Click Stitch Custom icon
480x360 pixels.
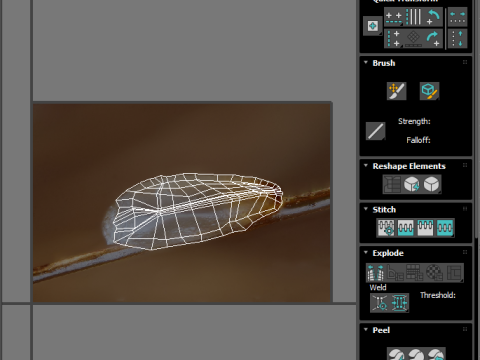[445, 228]
